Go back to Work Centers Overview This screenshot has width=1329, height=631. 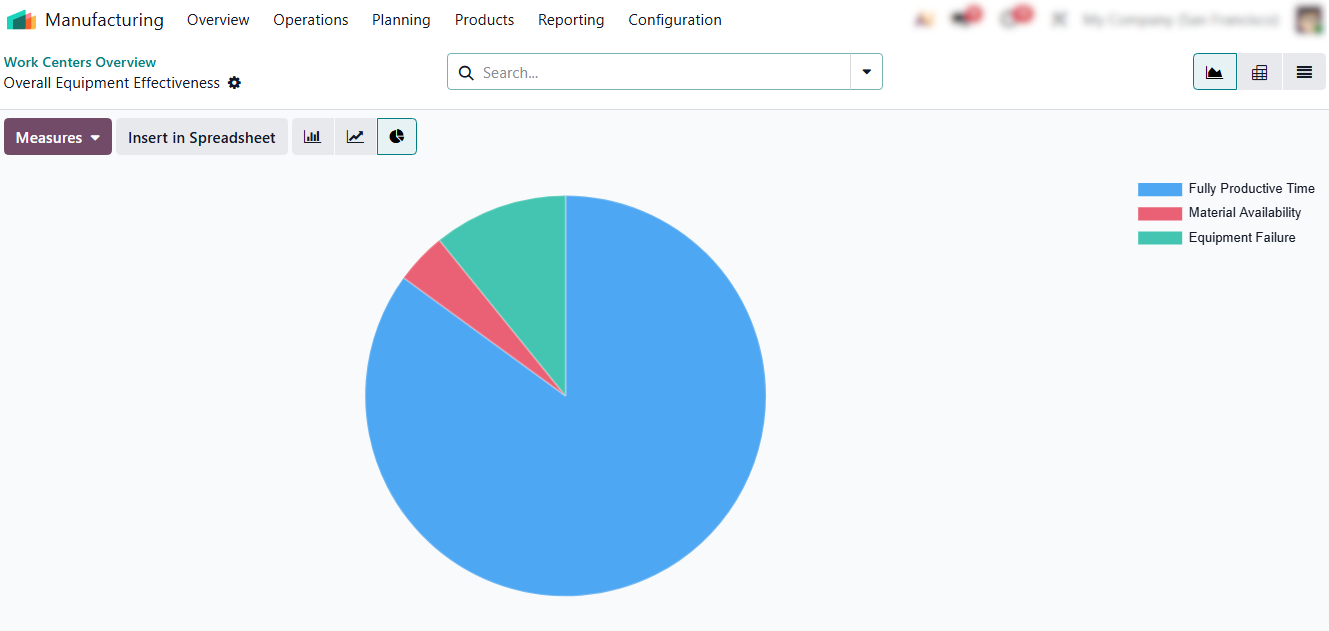pyautogui.click(x=80, y=62)
